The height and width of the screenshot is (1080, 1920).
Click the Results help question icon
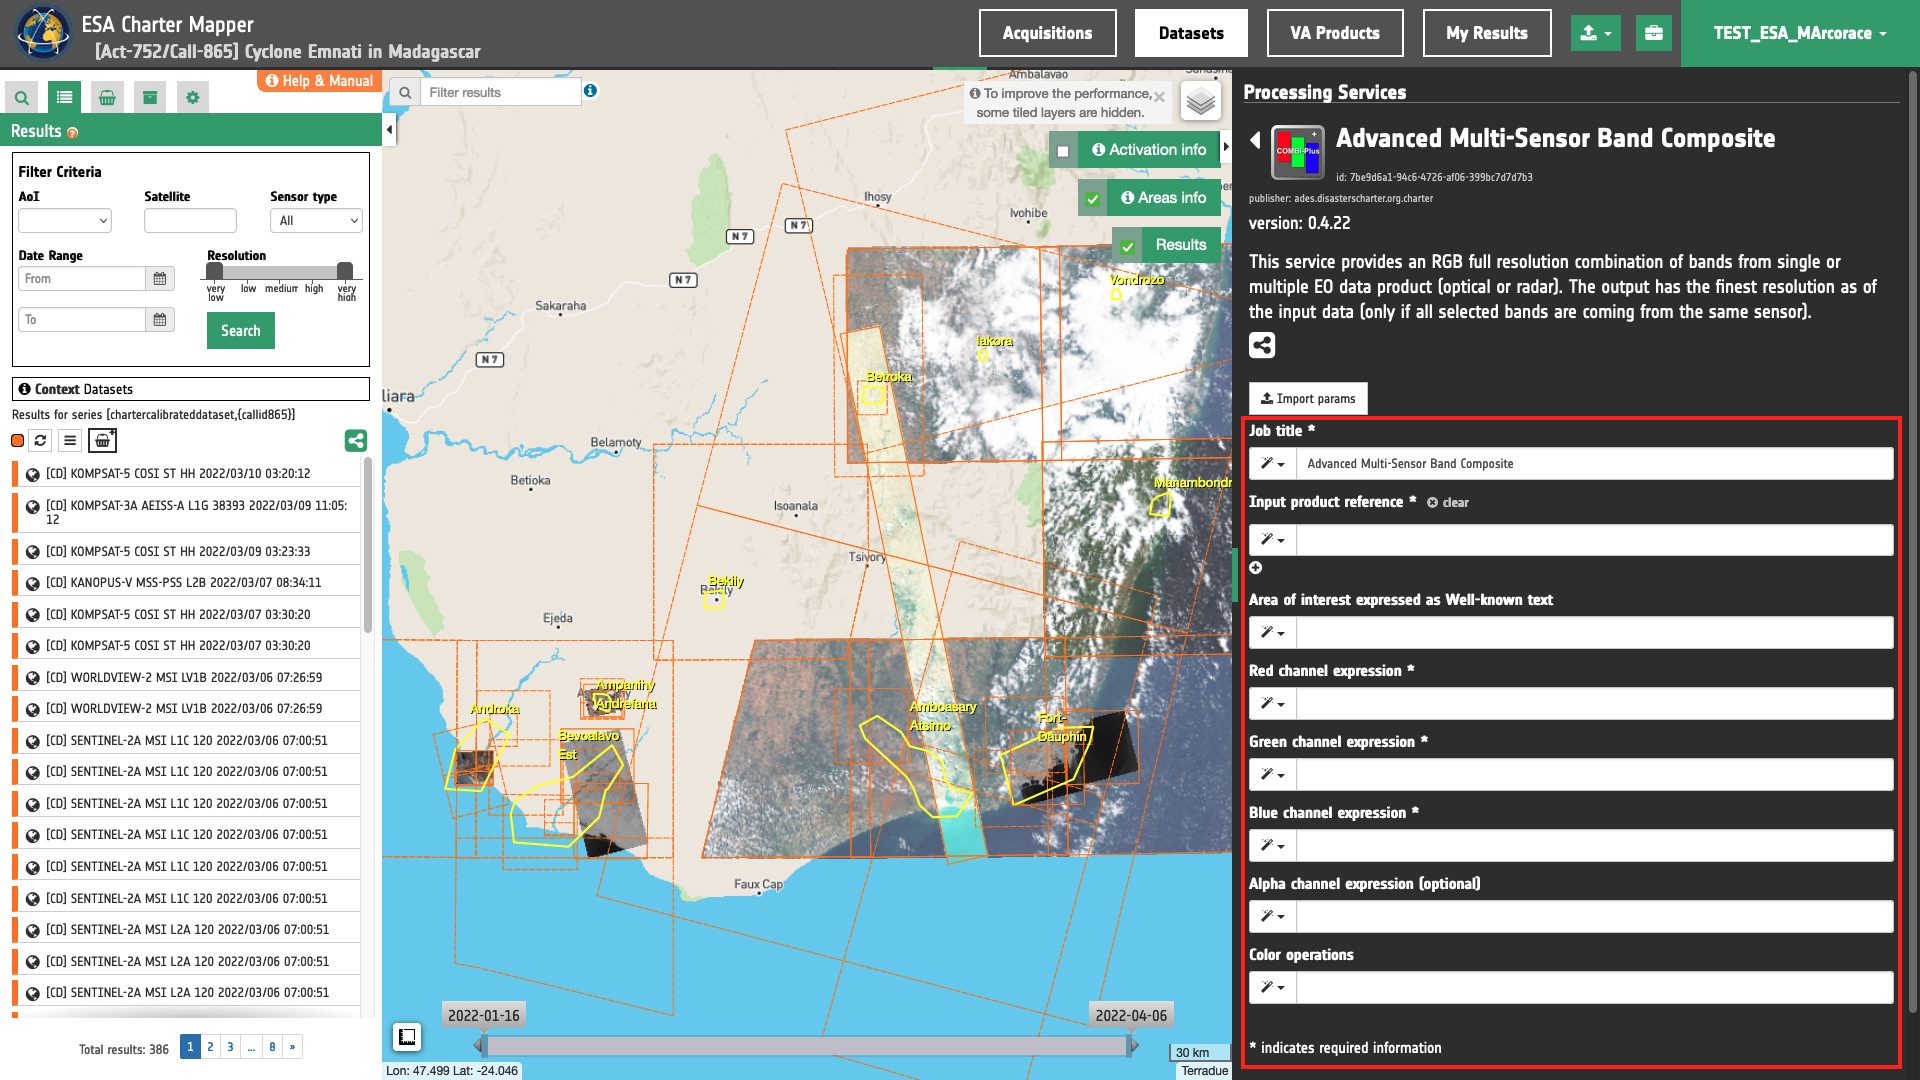point(73,132)
